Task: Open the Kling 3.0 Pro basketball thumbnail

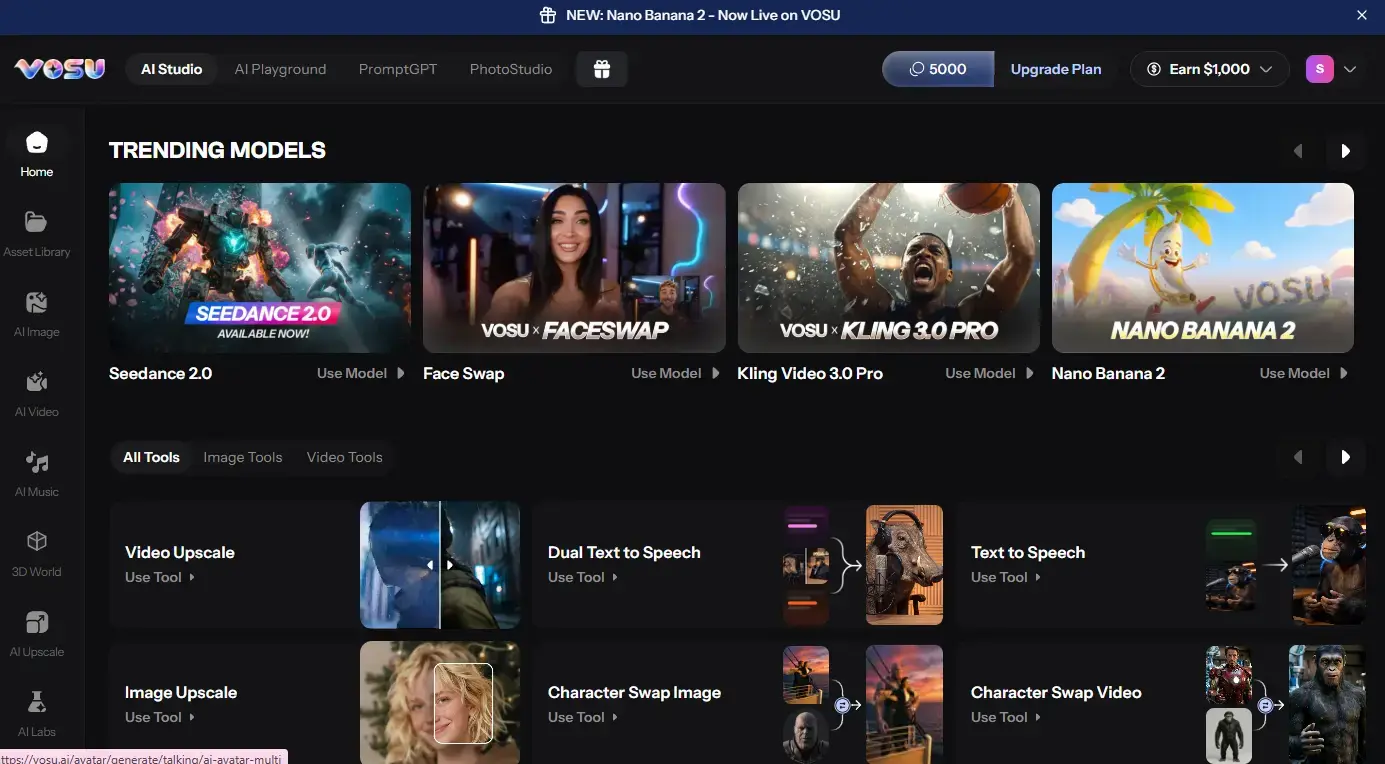Action: pyautogui.click(x=889, y=268)
